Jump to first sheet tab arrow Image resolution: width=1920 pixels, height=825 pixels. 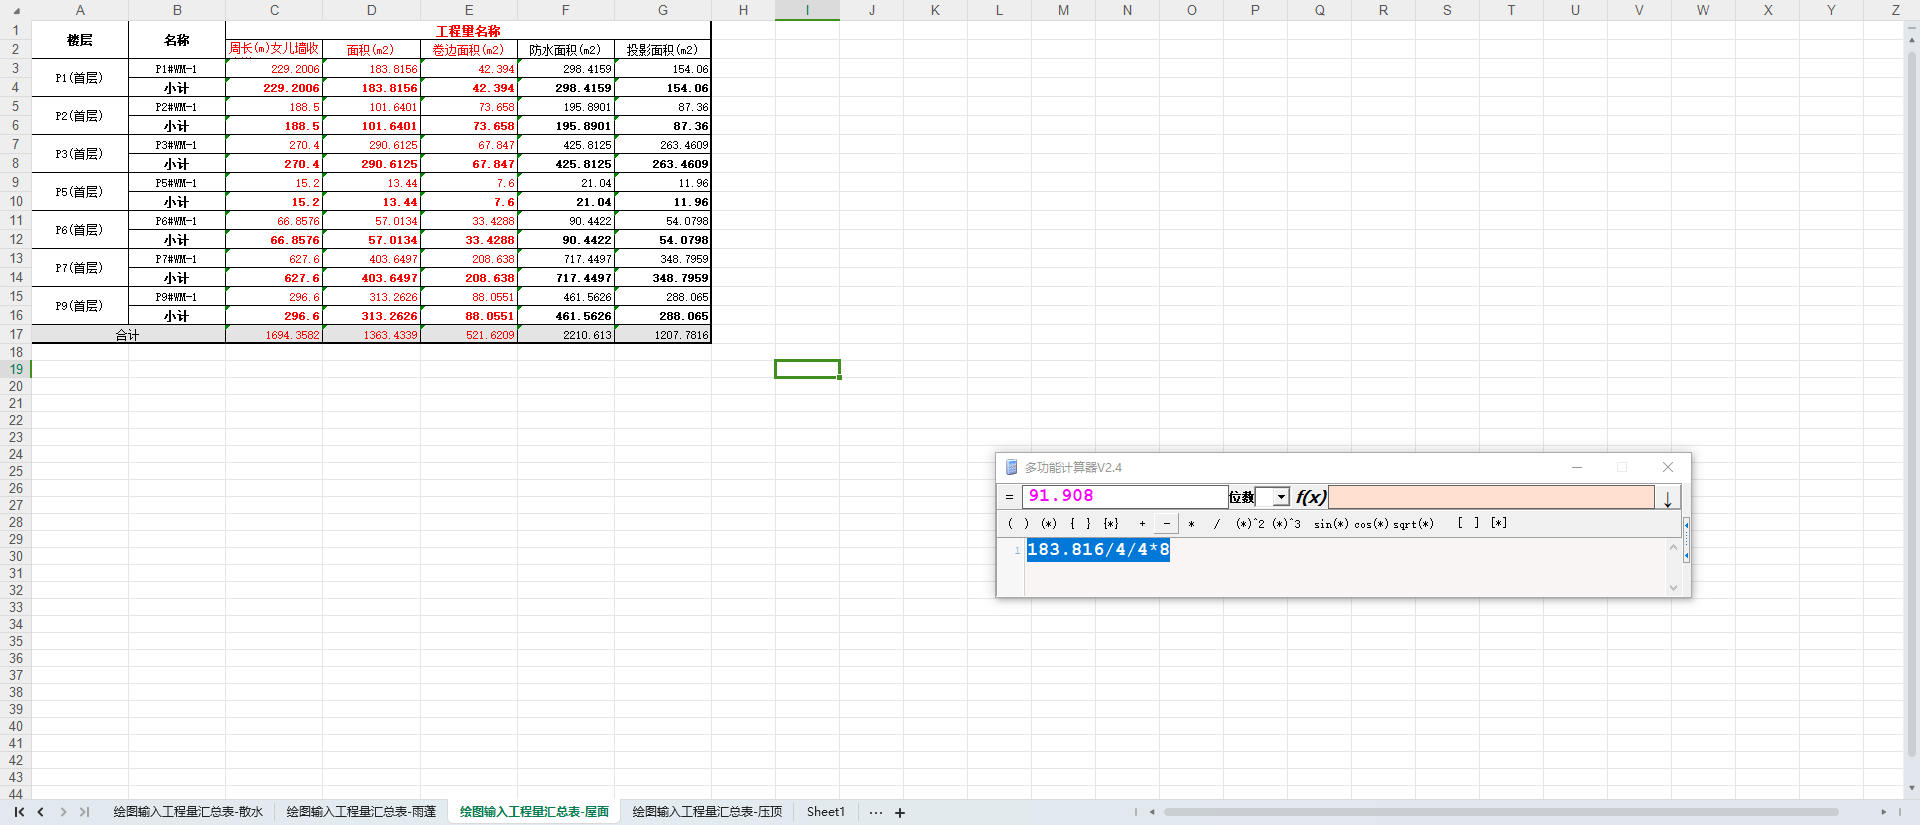pyautogui.click(x=19, y=812)
